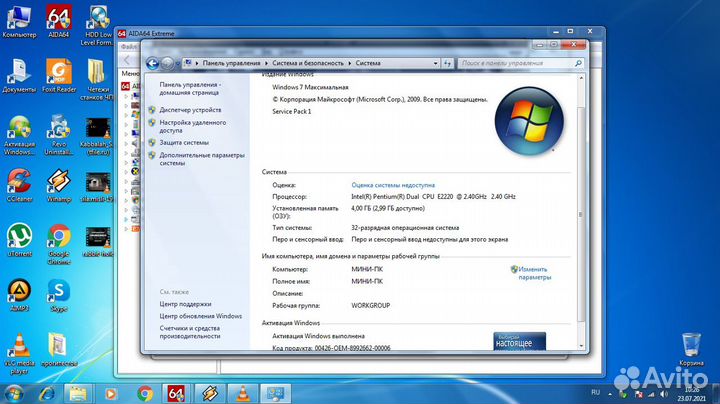720x404 pixels.
Task: Open the network signal tray icon
Action: coord(651,394)
